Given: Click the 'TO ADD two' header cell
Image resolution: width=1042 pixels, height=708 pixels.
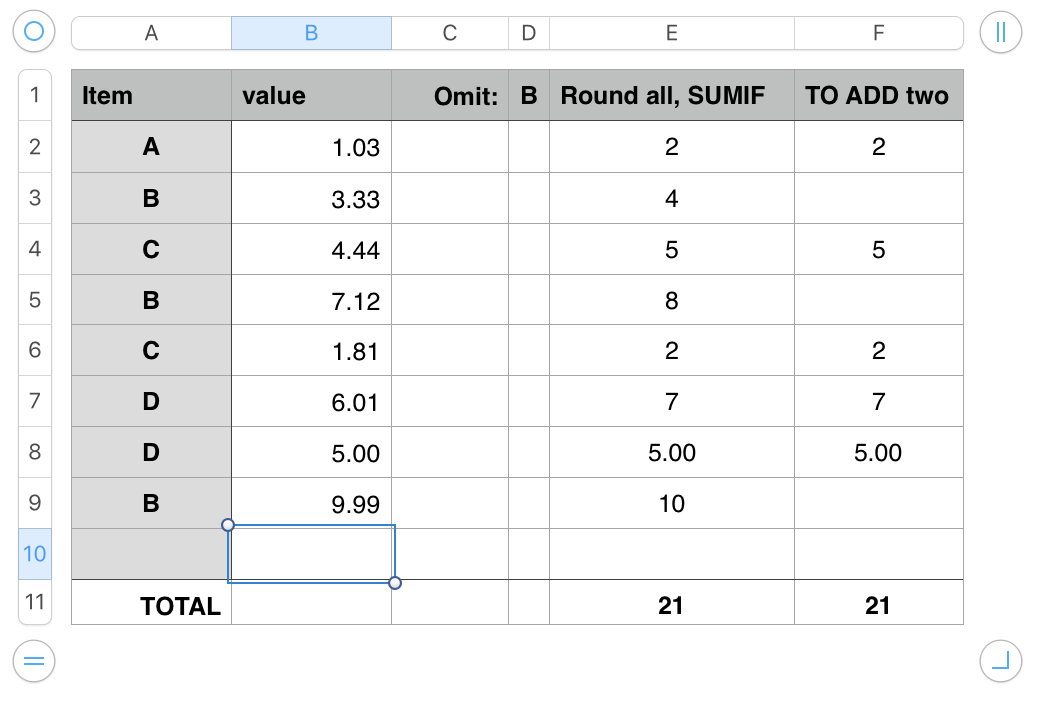Looking at the screenshot, I should point(878,96).
